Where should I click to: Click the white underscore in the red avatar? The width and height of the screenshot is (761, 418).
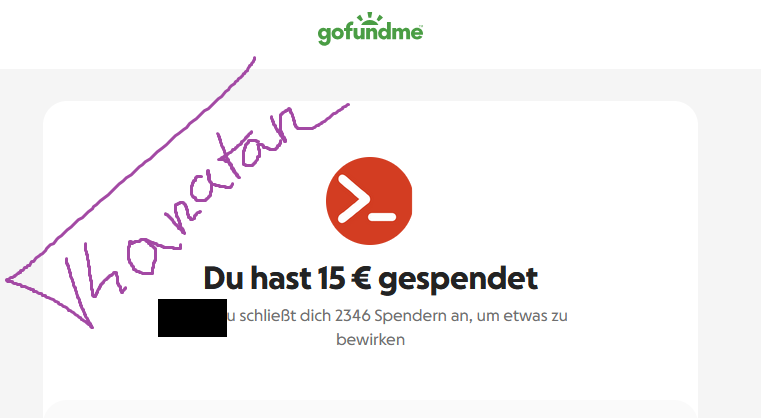point(382,217)
